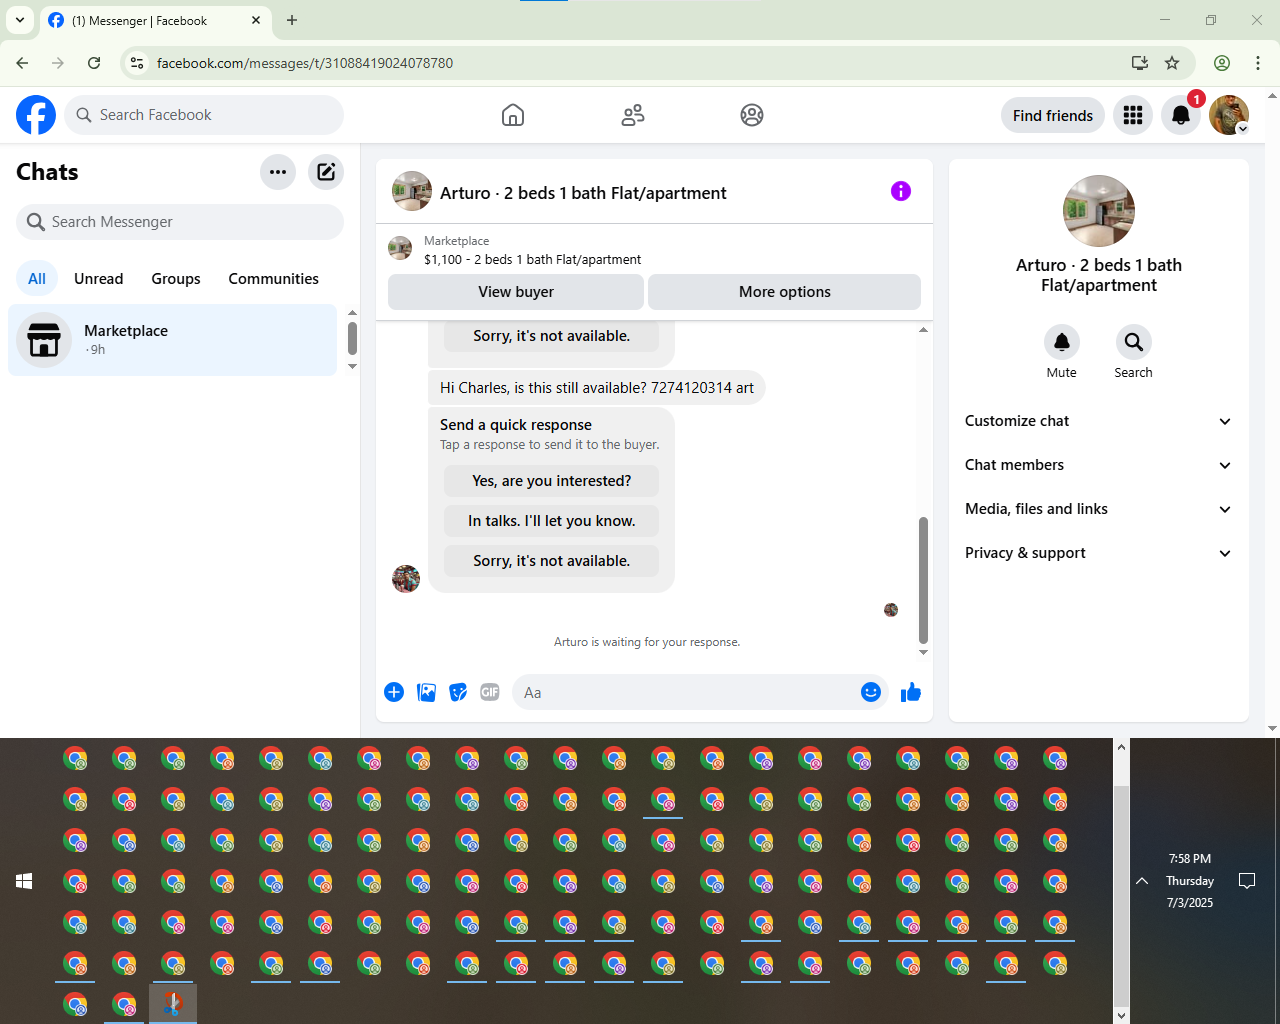Screen dimensions: 1280x1024
Task: Open a new browser tab
Action: tap(292, 20)
